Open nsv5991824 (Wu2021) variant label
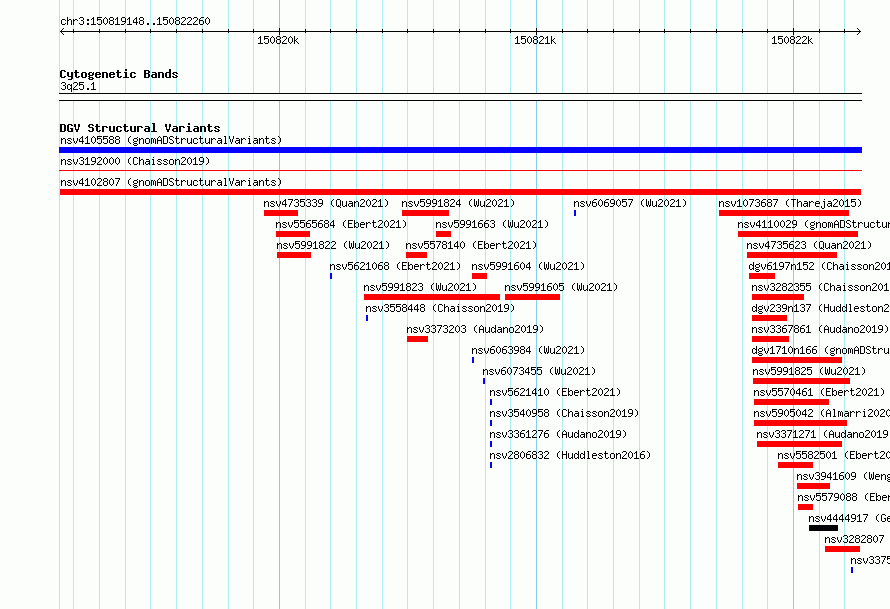Viewport: 890px width, 609px height. tap(458, 203)
